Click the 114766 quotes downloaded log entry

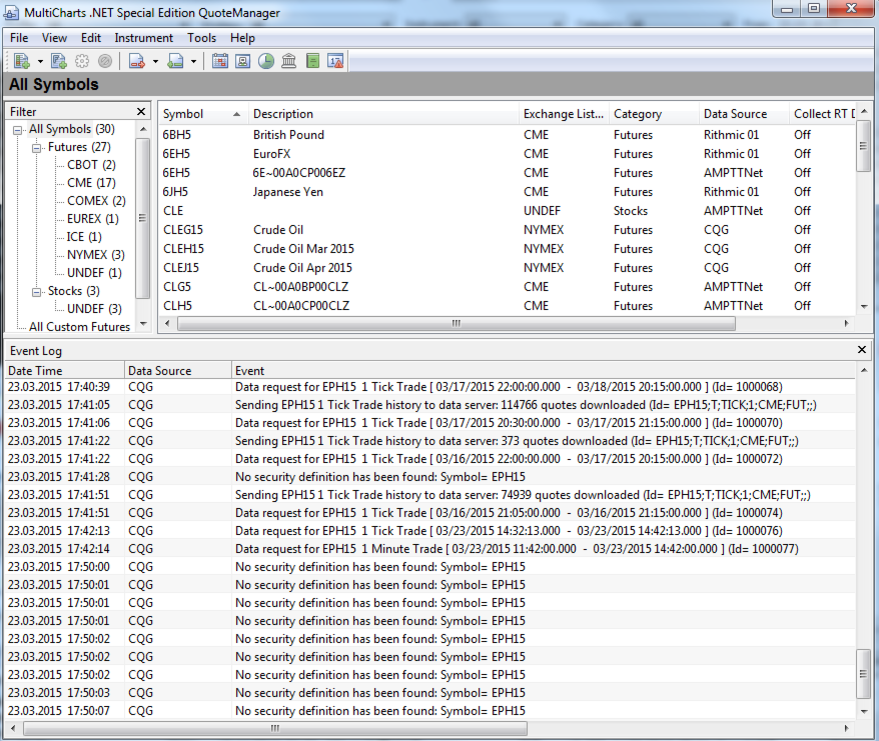(x=431, y=405)
